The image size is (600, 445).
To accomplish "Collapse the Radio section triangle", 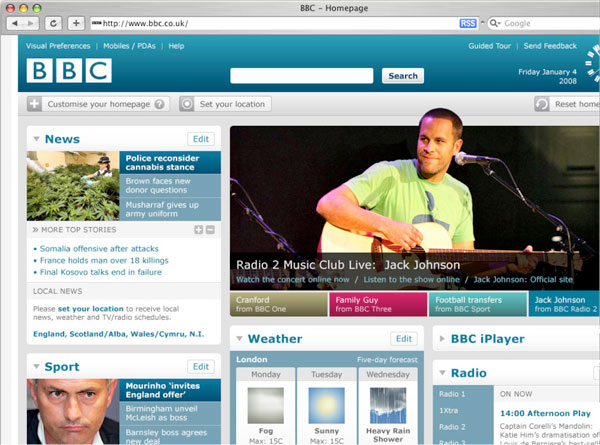I will point(442,373).
